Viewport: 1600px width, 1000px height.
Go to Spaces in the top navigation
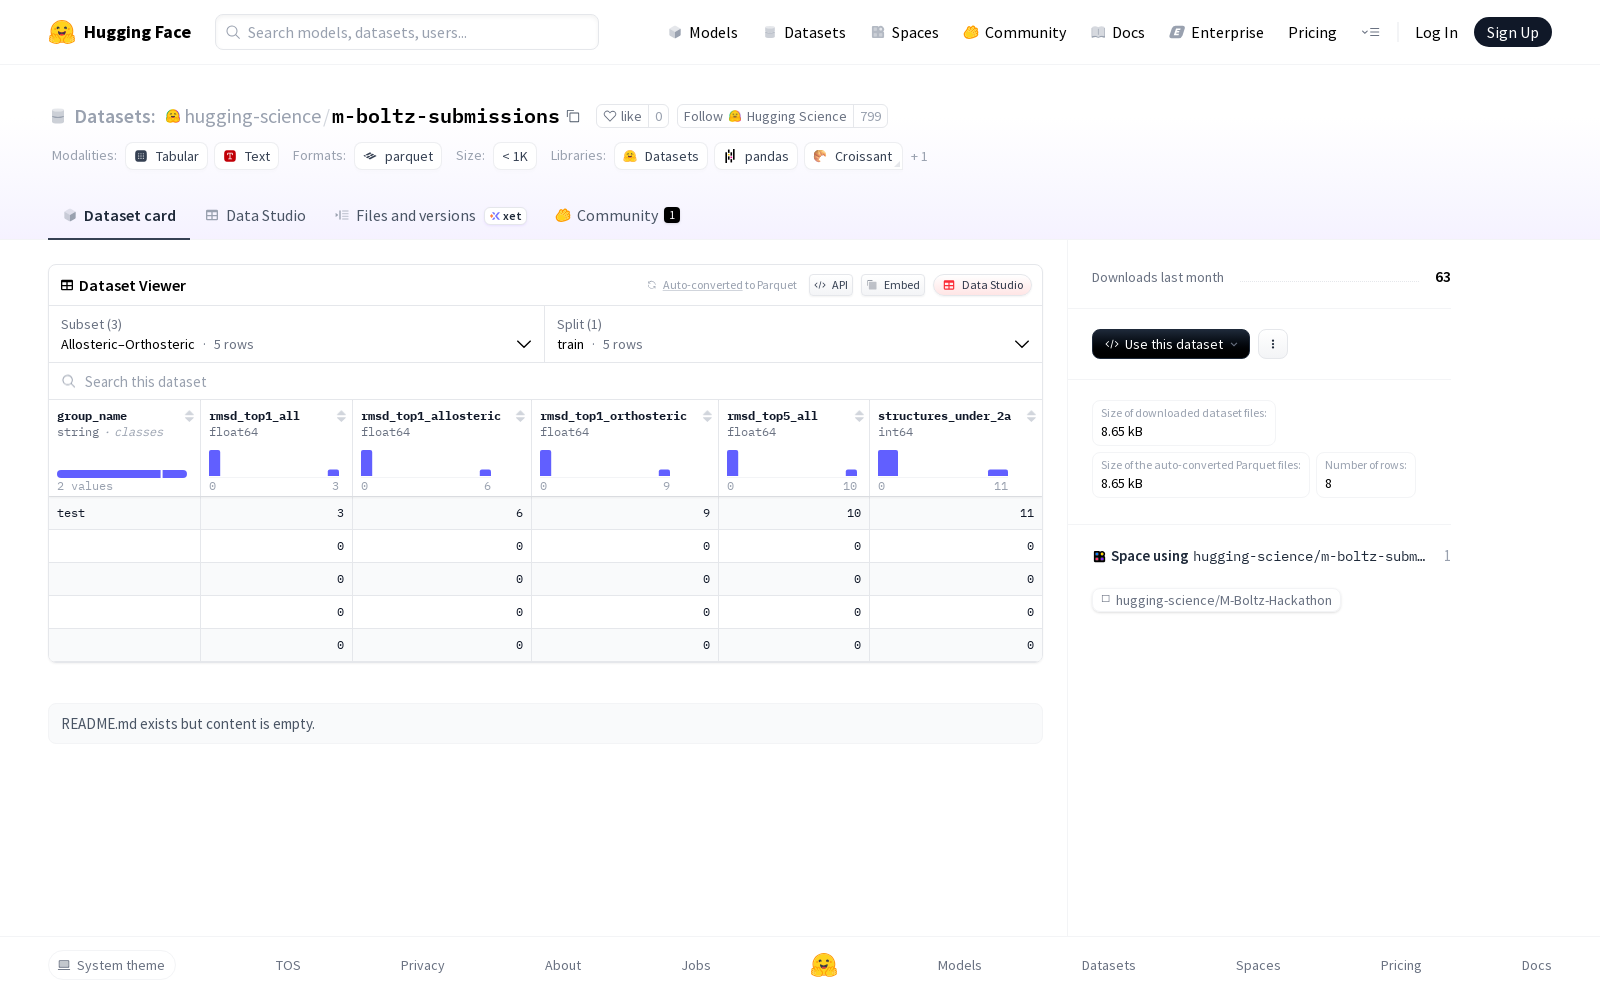tap(905, 32)
